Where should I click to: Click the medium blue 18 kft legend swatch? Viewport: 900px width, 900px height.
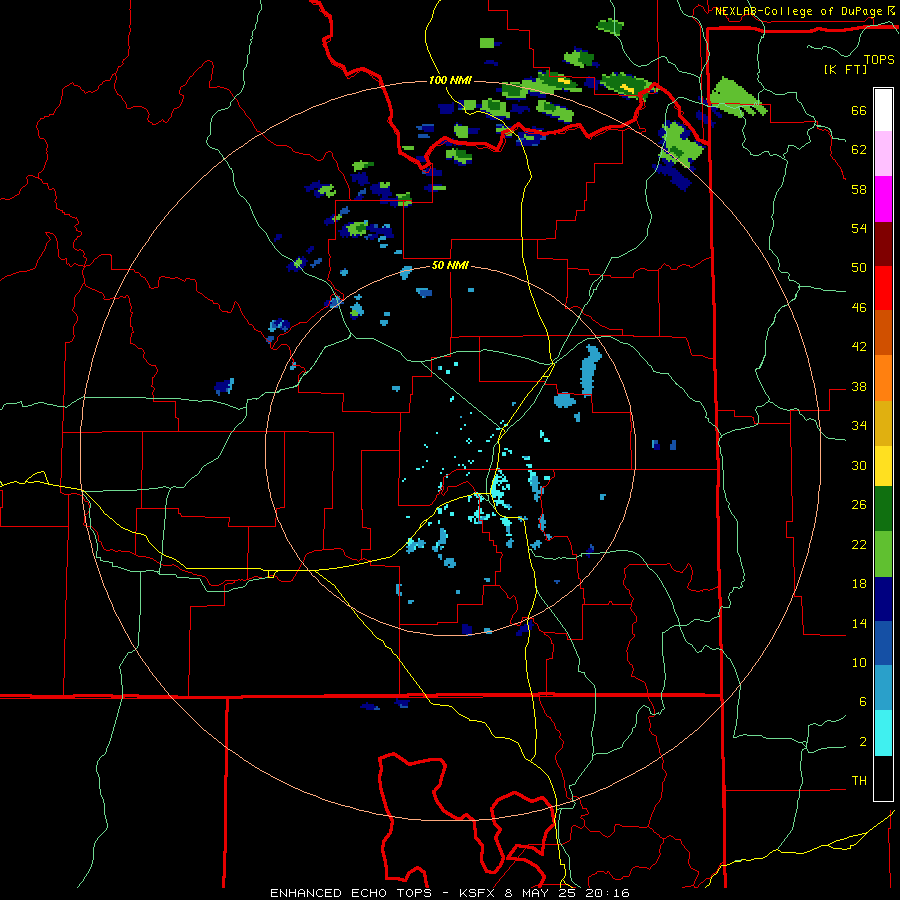click(883, 643)
